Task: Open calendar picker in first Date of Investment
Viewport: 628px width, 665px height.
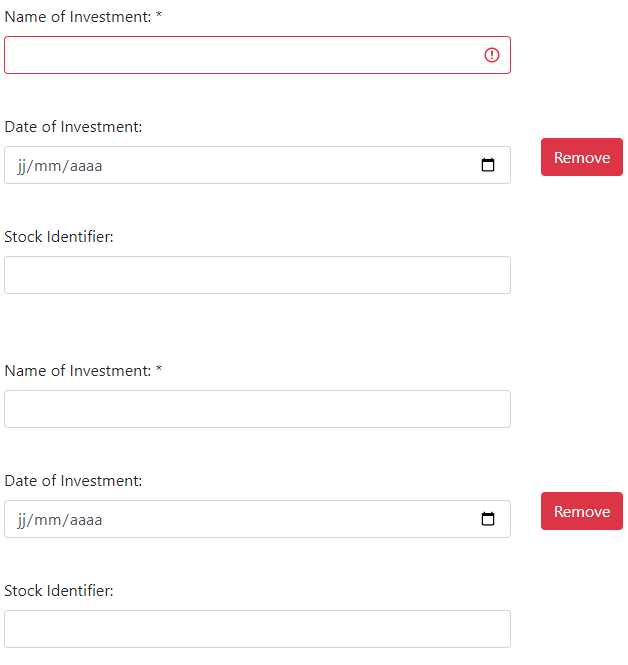Action: click(x=488, y=165)
